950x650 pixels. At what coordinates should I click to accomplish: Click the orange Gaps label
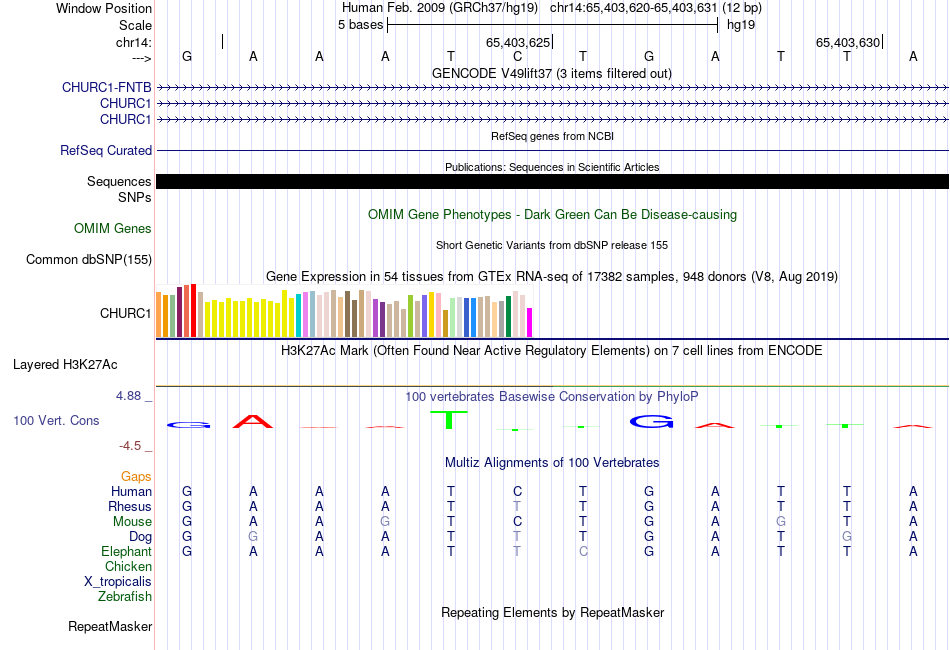[x=136, y=477]
